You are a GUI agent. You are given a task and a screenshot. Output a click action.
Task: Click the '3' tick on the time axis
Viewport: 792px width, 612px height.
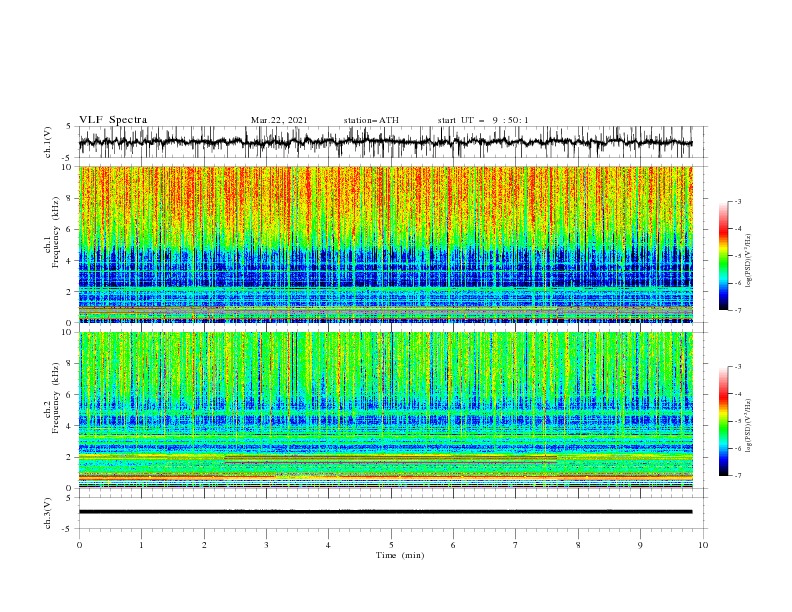tap(266, 545)
